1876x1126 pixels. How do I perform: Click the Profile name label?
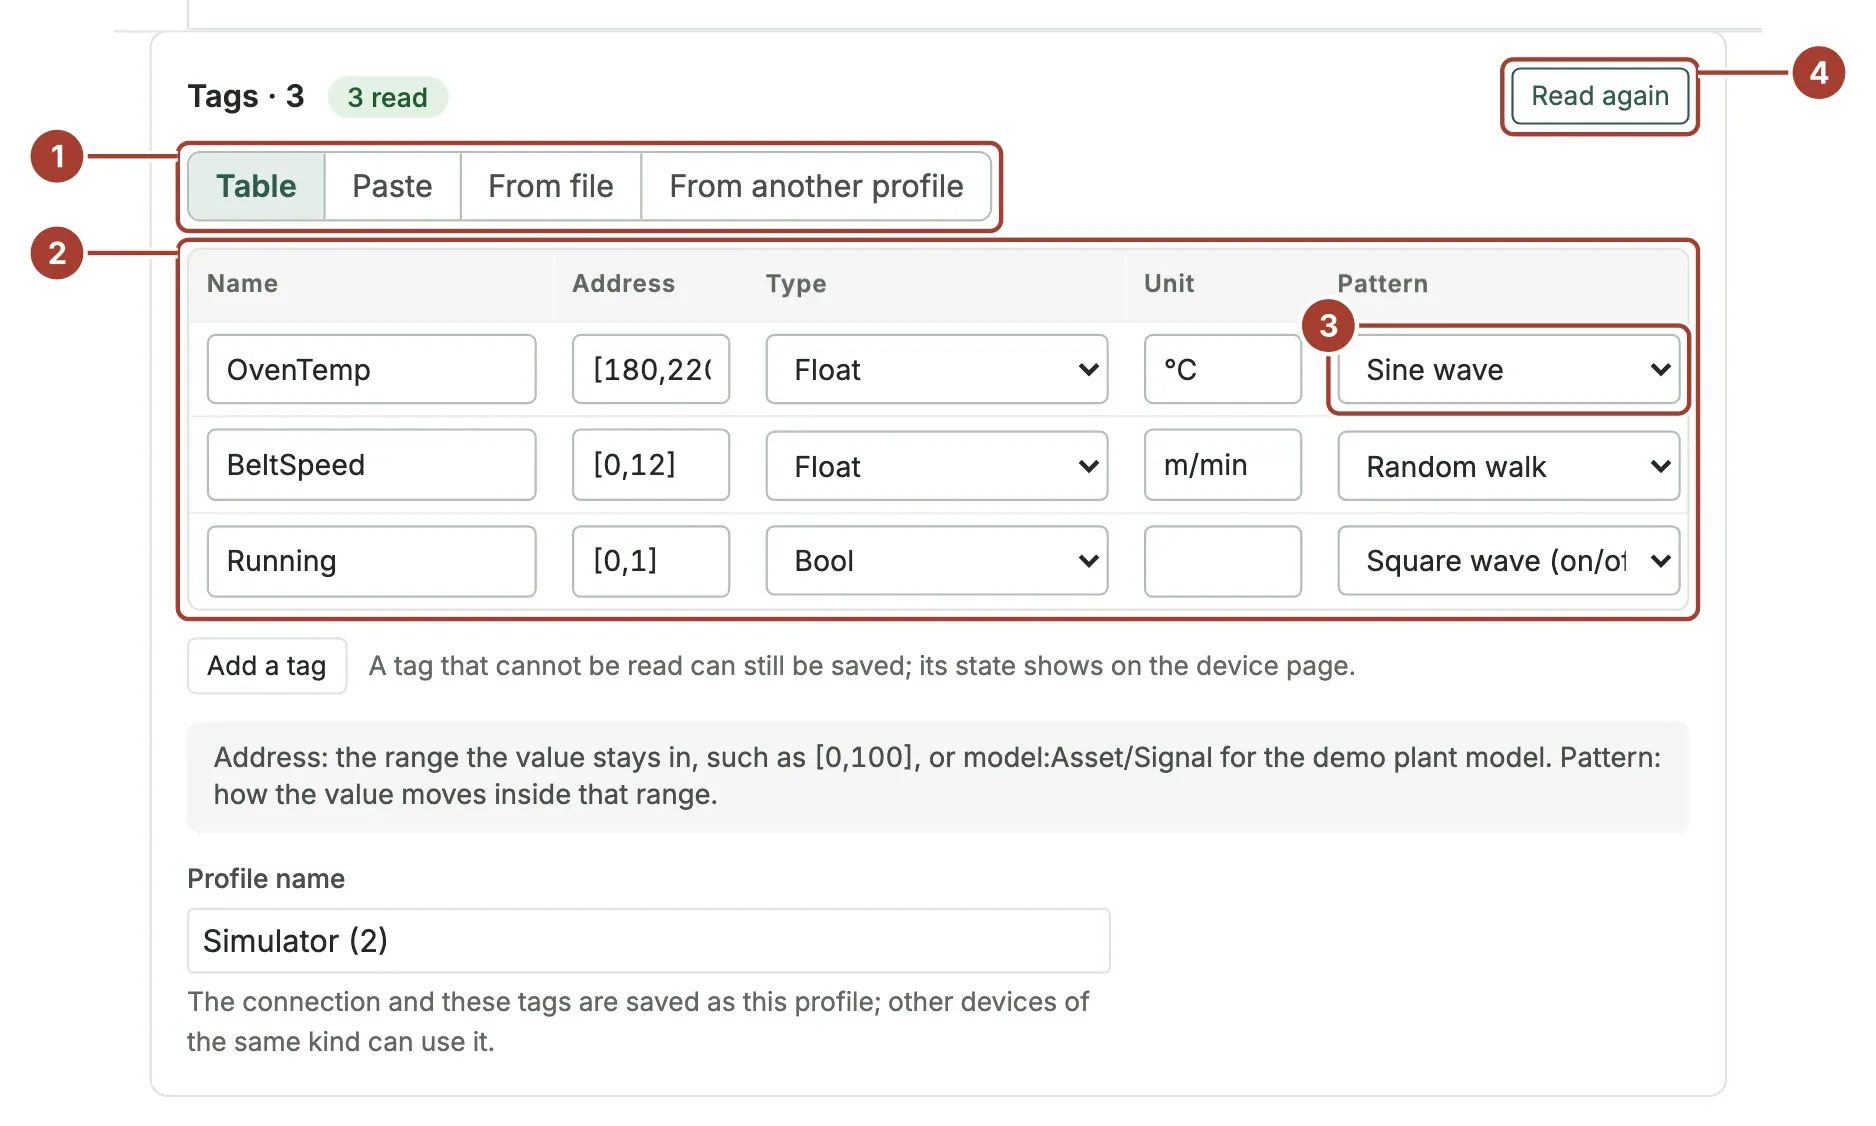click(x=266, y=879)
